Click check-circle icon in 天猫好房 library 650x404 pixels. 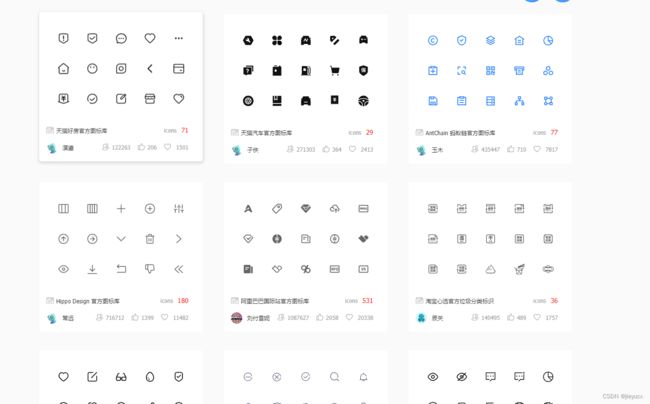pos(92,99)
